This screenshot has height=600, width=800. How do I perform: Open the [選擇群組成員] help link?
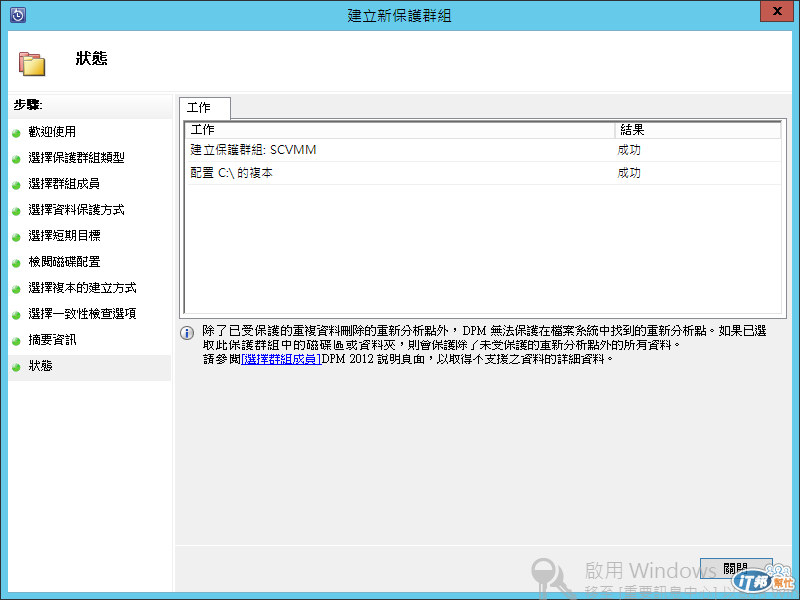coord(281,359)
